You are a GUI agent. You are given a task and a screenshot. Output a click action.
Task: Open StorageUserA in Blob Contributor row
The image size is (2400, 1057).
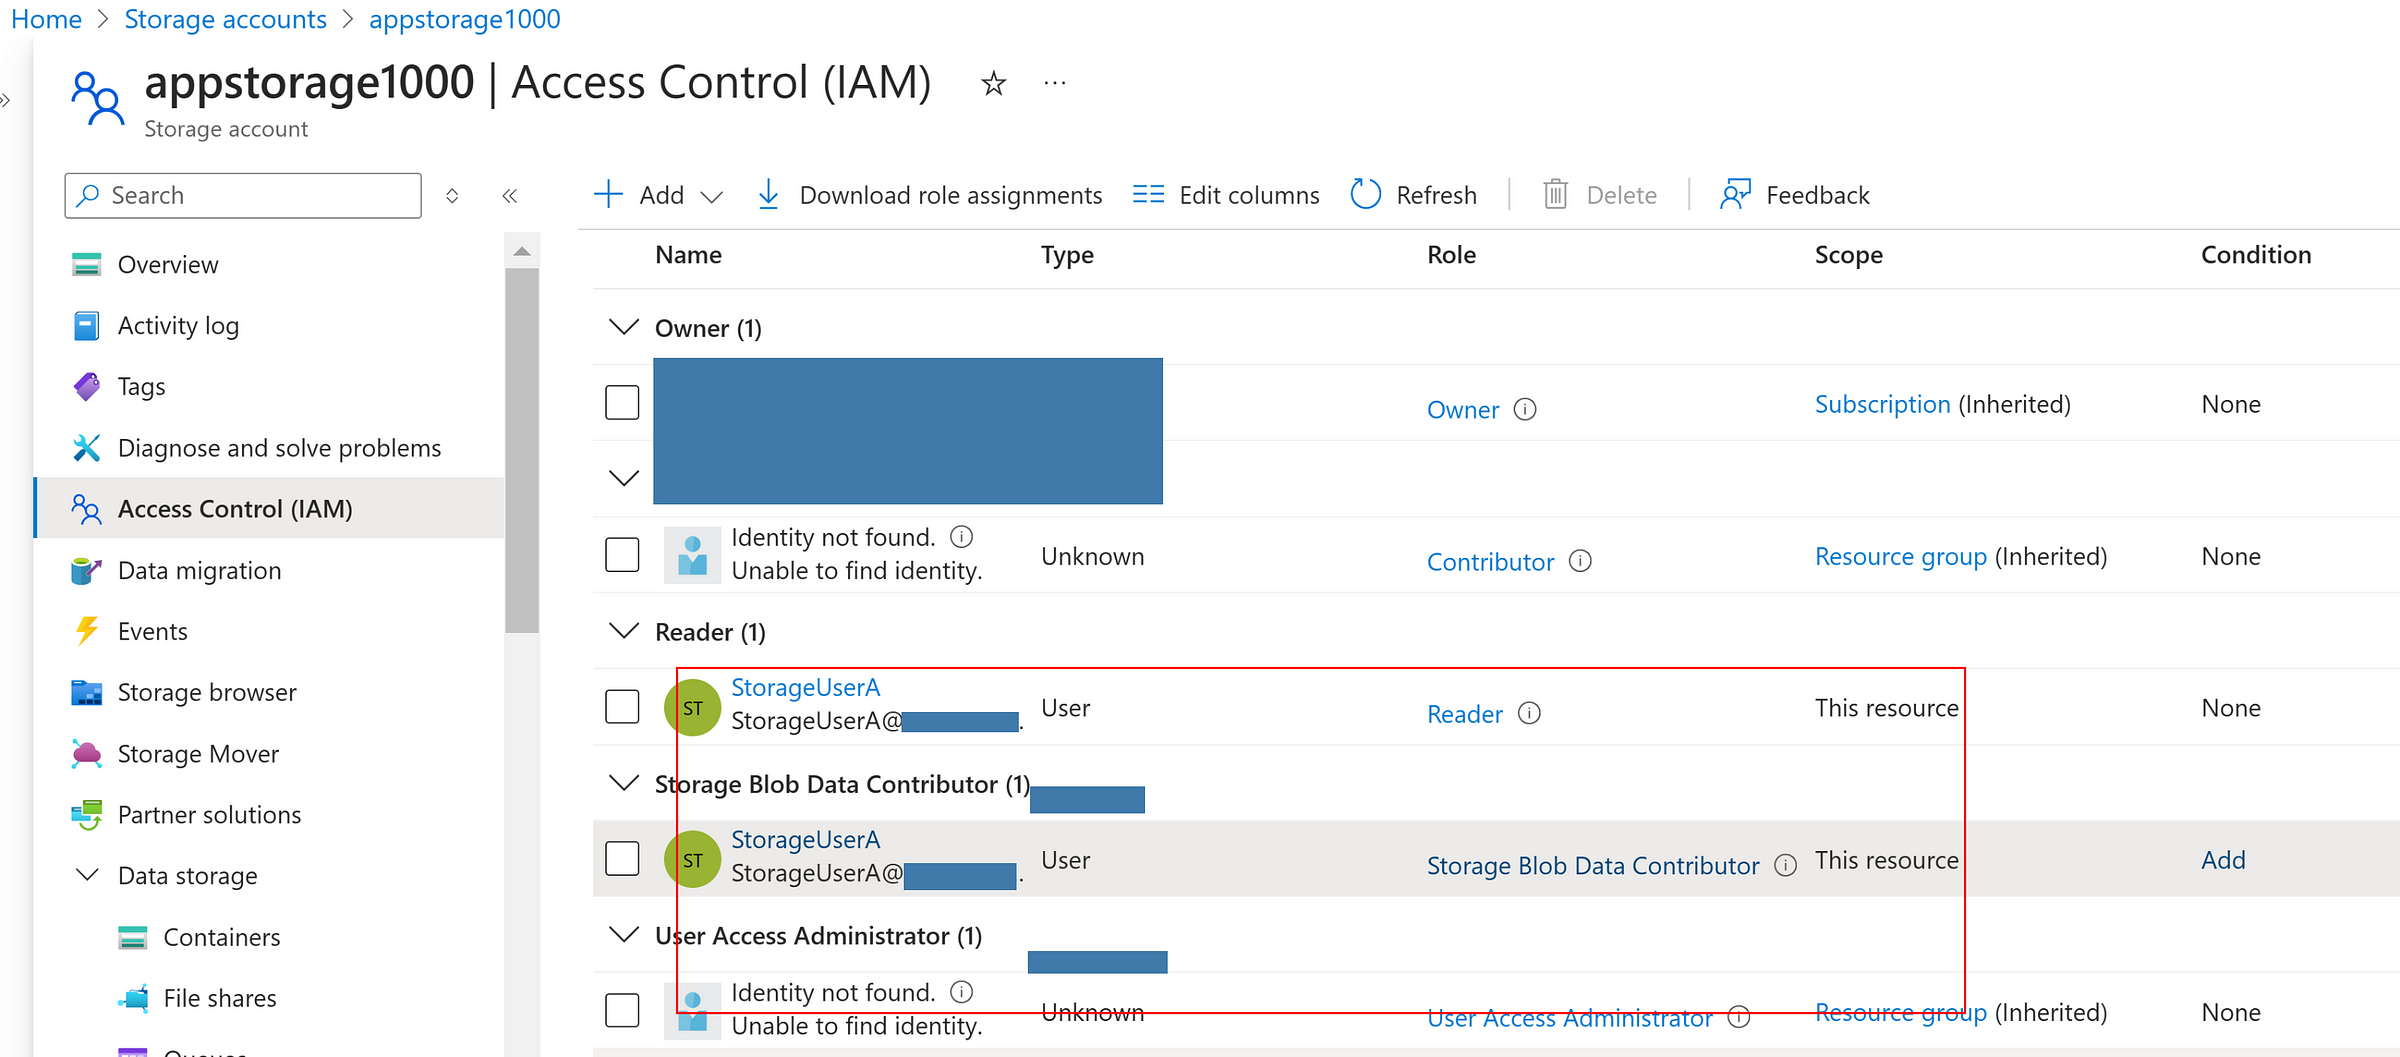point(805,839)
